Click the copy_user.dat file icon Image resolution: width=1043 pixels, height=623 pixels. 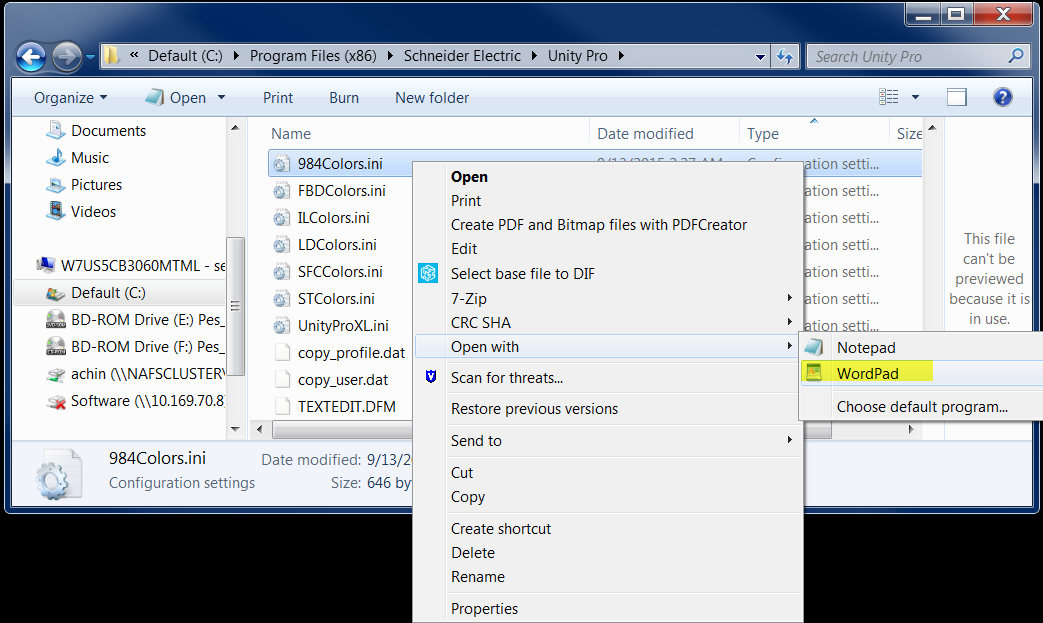[282, 380]
